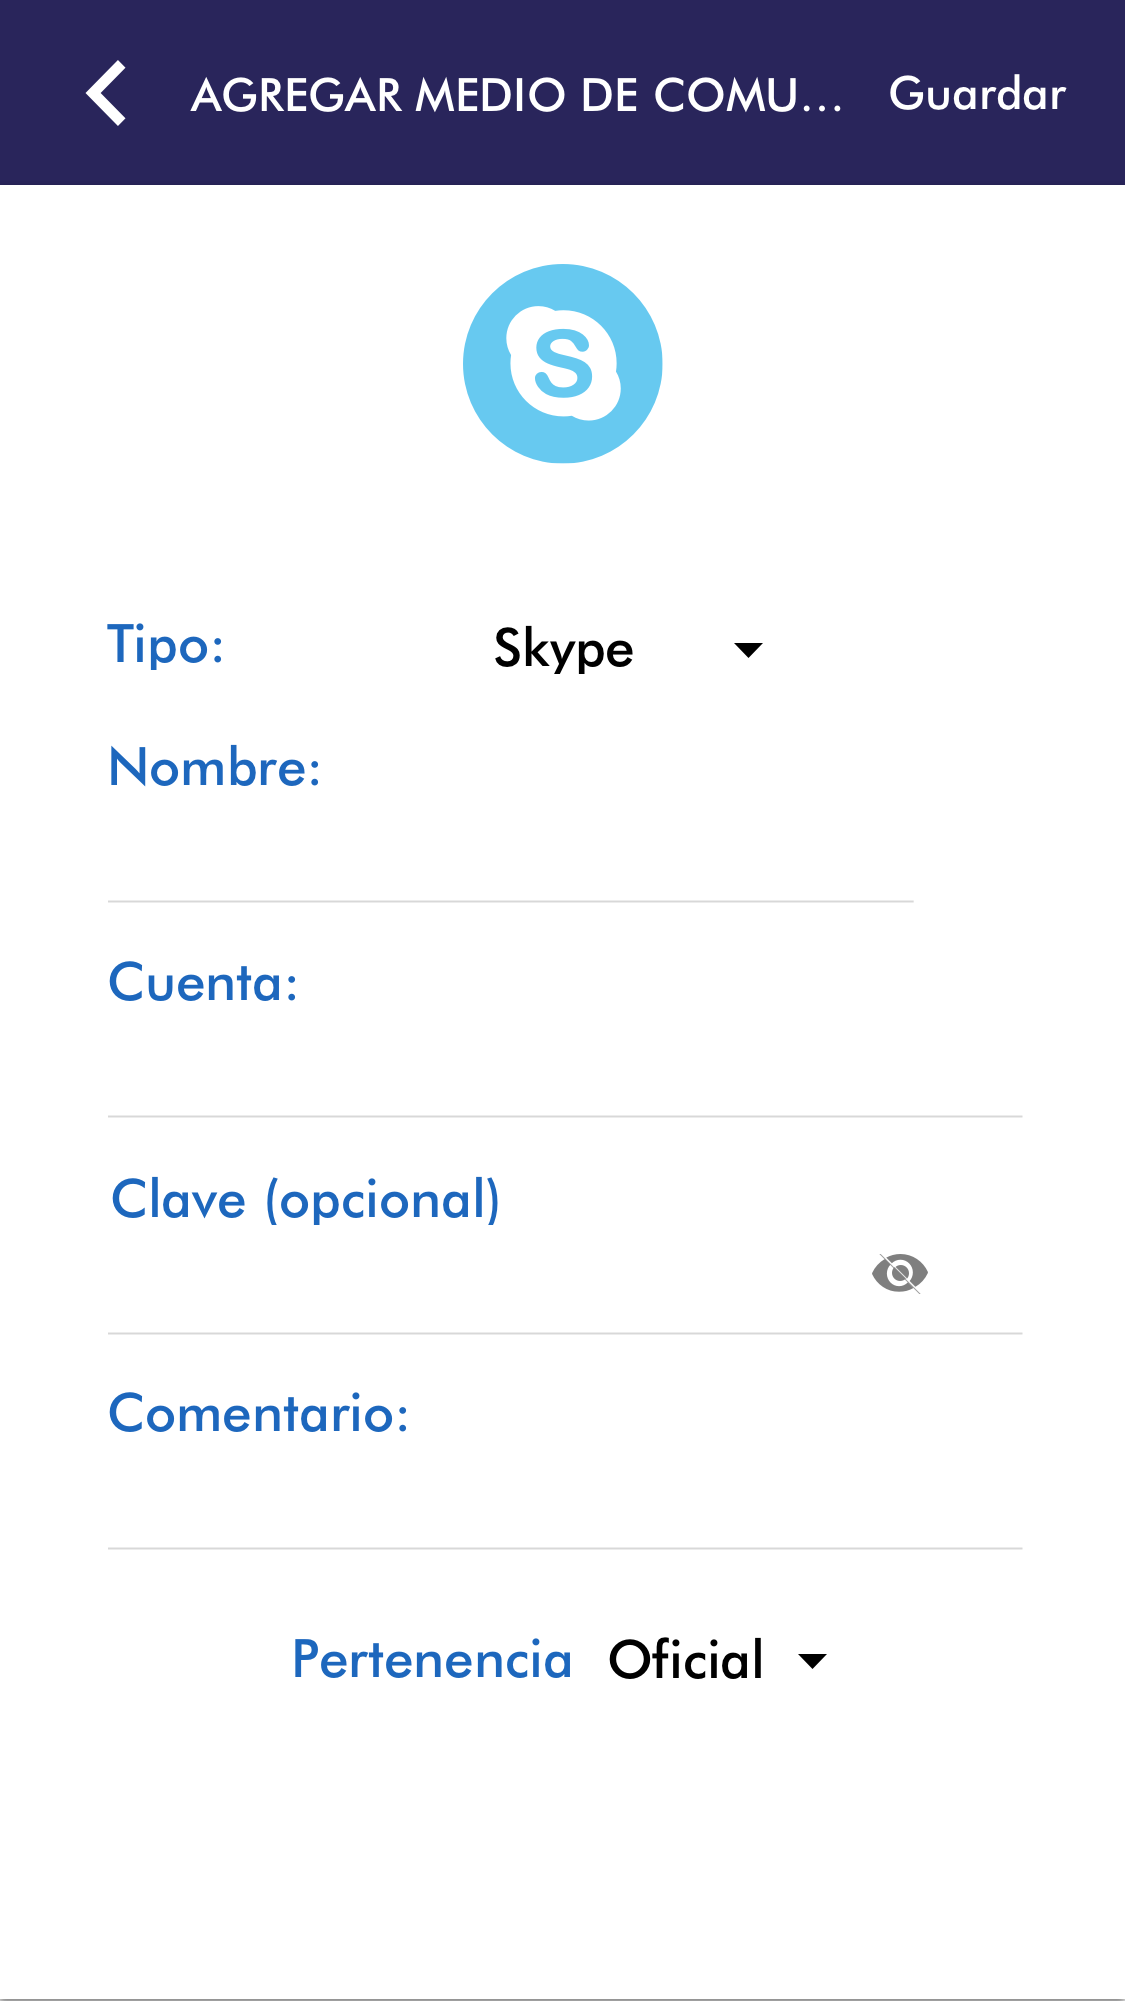Select the Skype type value text
1125x2001 pixels.
point(564,650)
